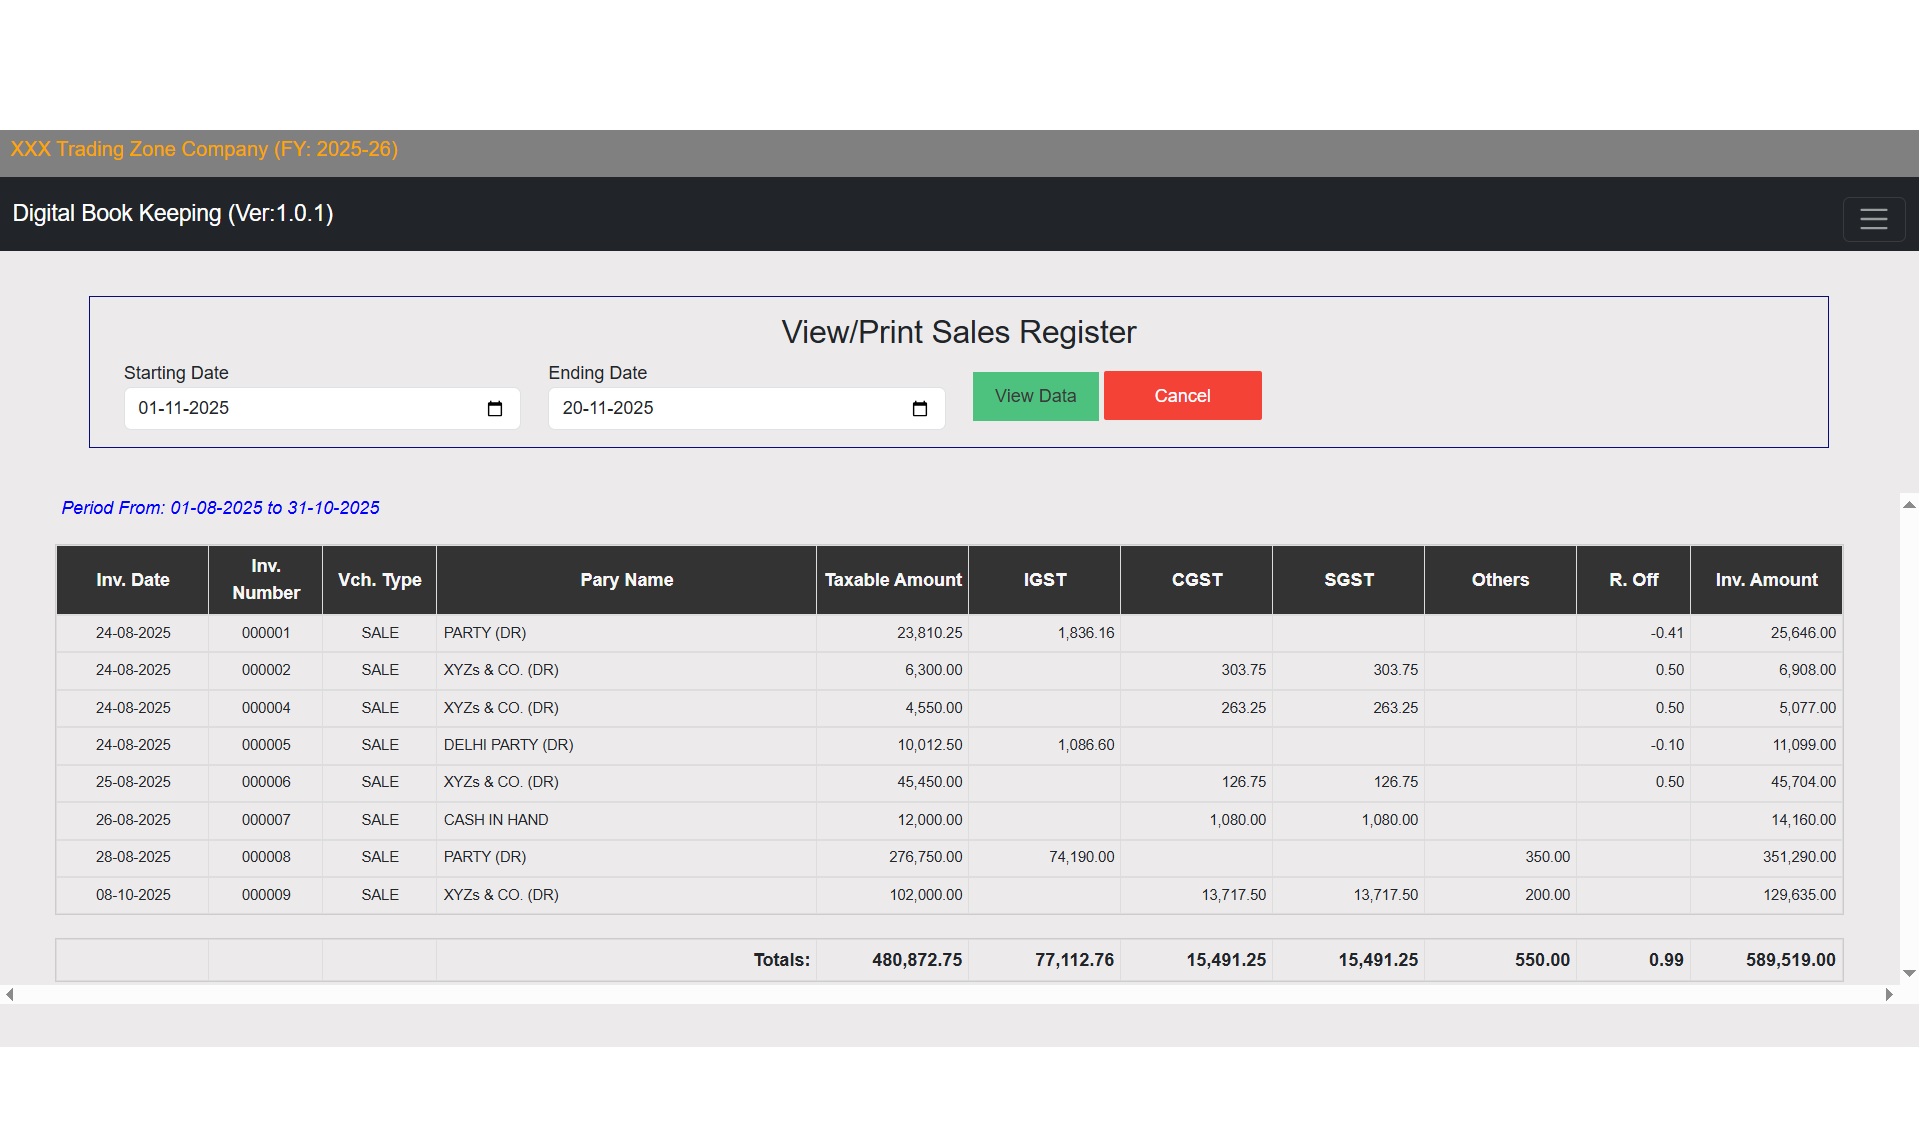Click Digital Book Keeping brand title
The width and height of the screenshot is (1920, 1148).
click(x=173, y=214)
